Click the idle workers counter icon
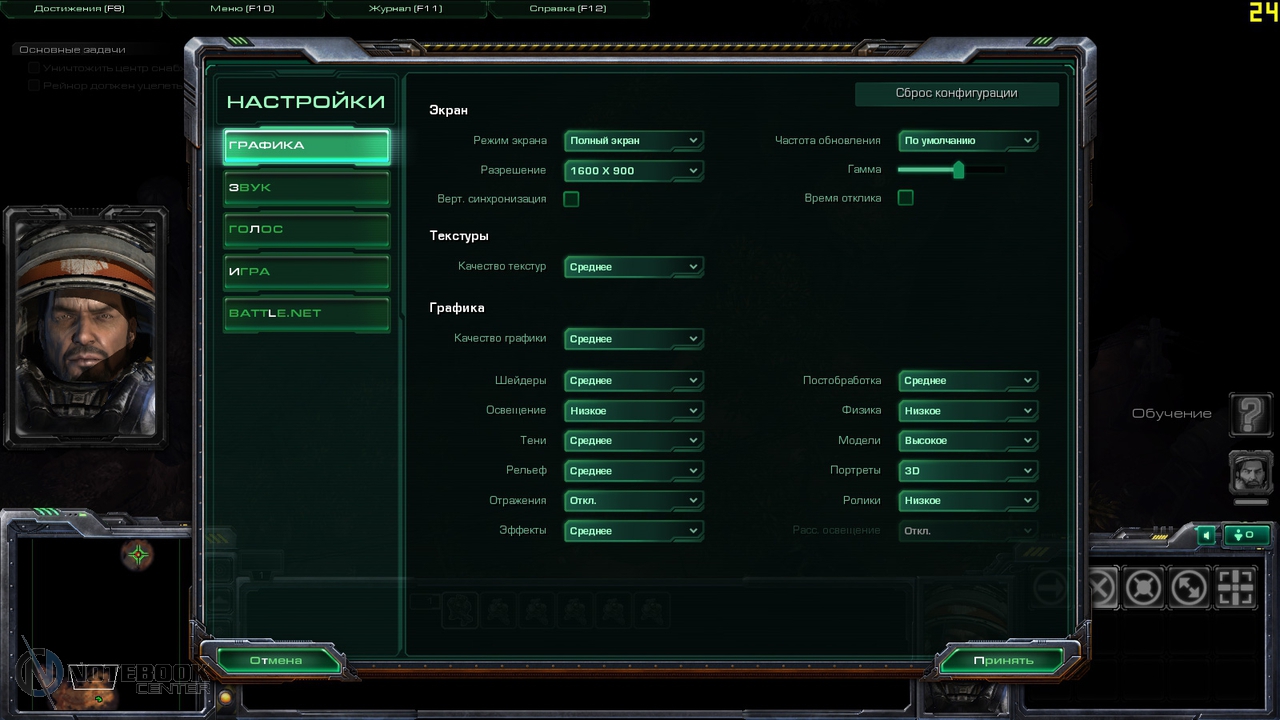Screen dimensions: 1280x720 (1245, 536)
